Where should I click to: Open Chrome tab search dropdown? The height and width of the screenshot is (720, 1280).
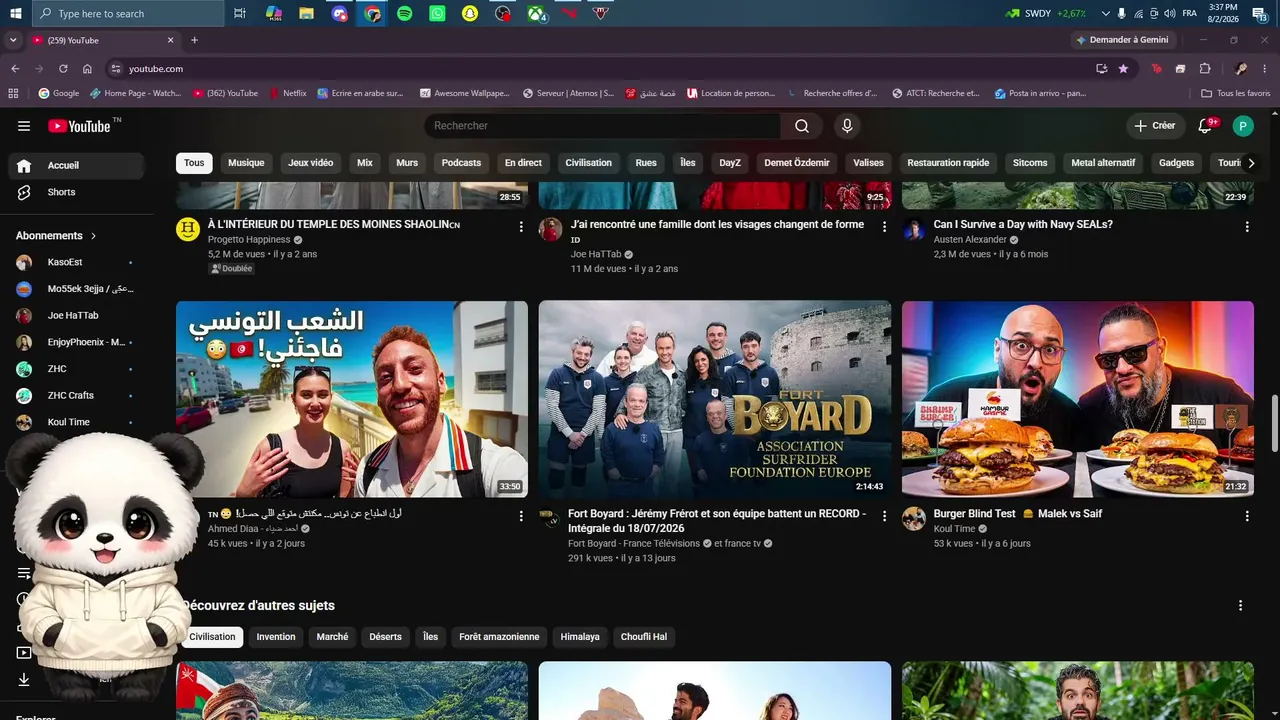click(x=13, y=40)
